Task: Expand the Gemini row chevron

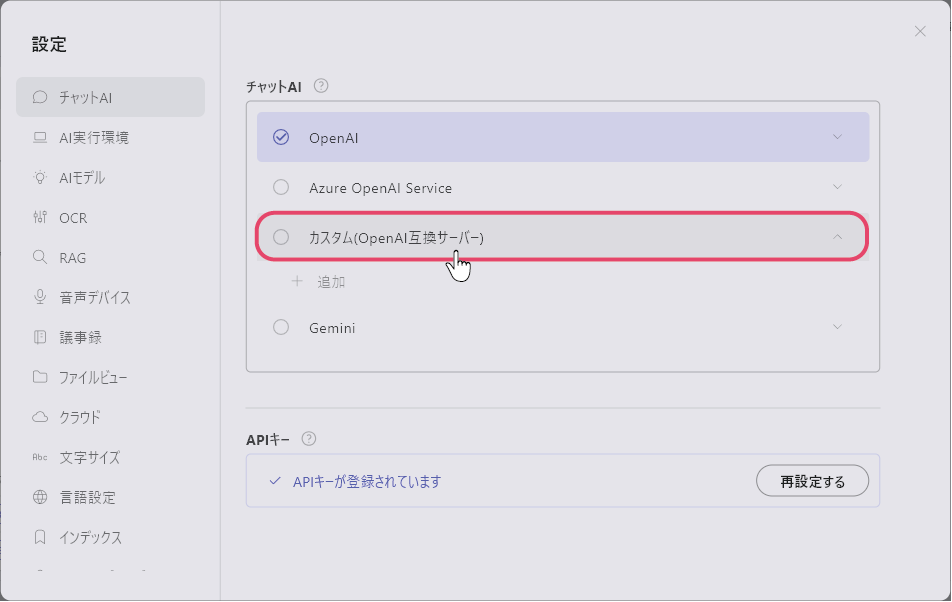Action: (x=837, y=327)
